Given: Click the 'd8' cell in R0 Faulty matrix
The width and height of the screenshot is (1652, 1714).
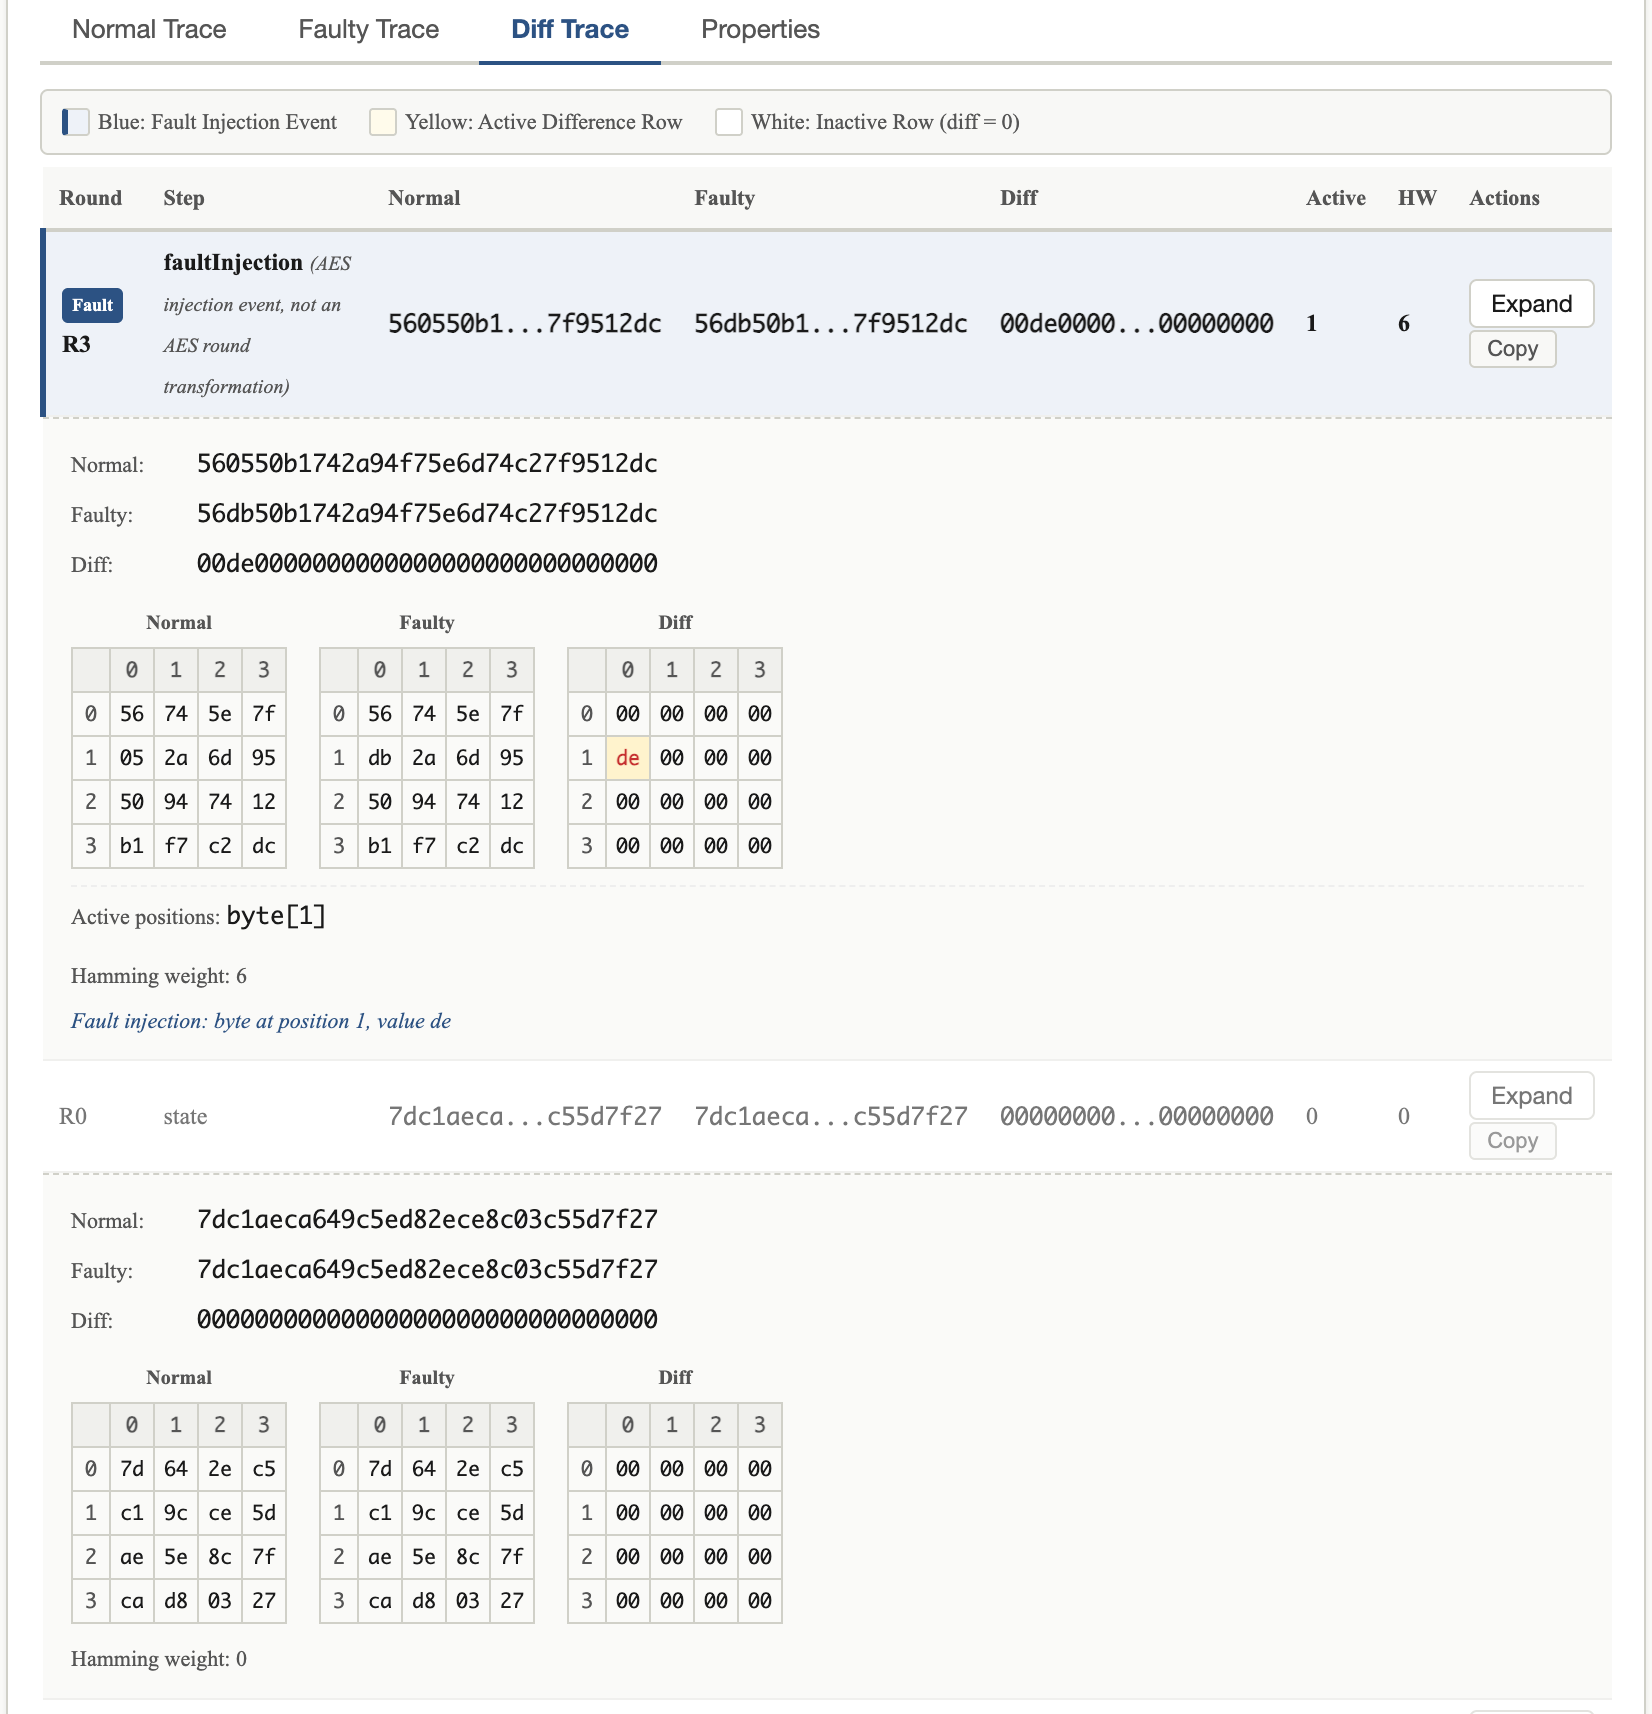Looking at the screenshot, I should (424, 1601).
